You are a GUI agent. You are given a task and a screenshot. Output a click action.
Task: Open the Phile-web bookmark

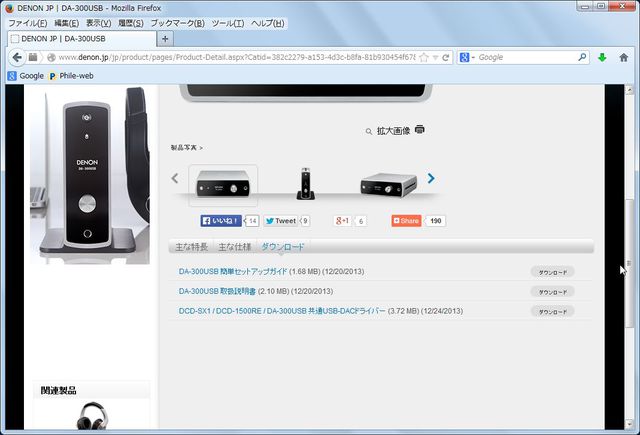[71, 76]
